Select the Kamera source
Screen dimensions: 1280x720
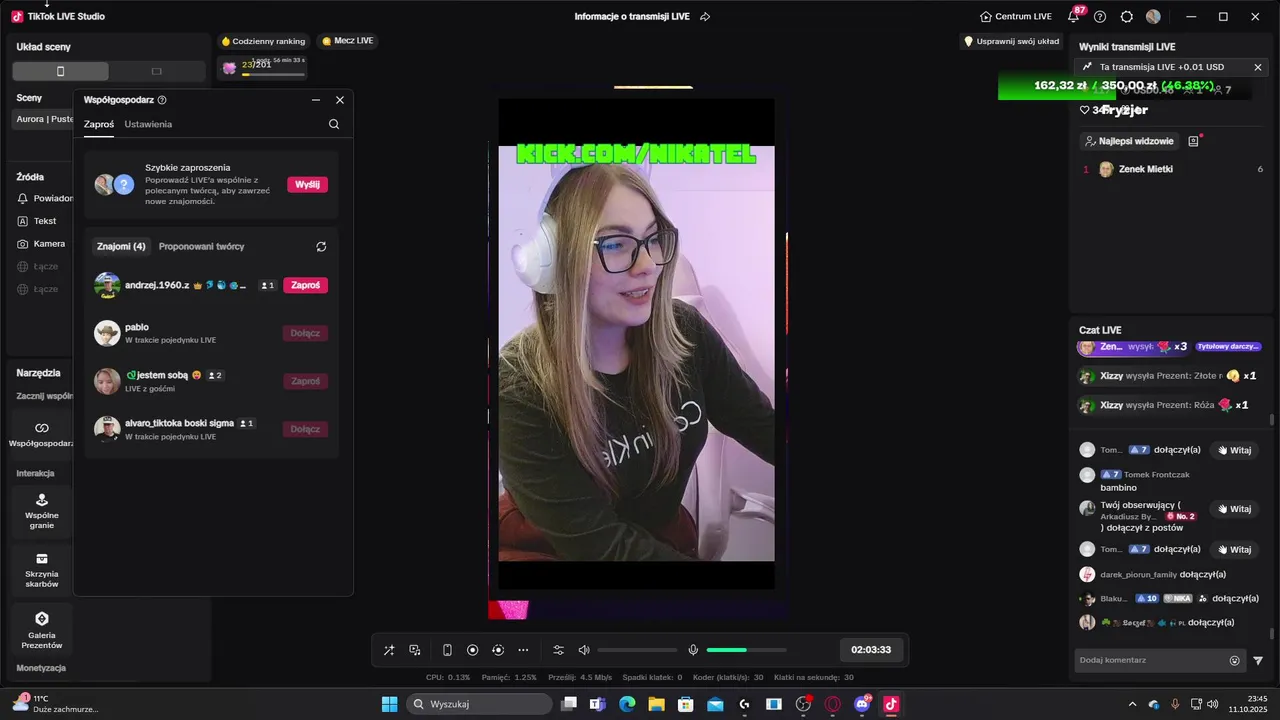[x=41, y=244]
